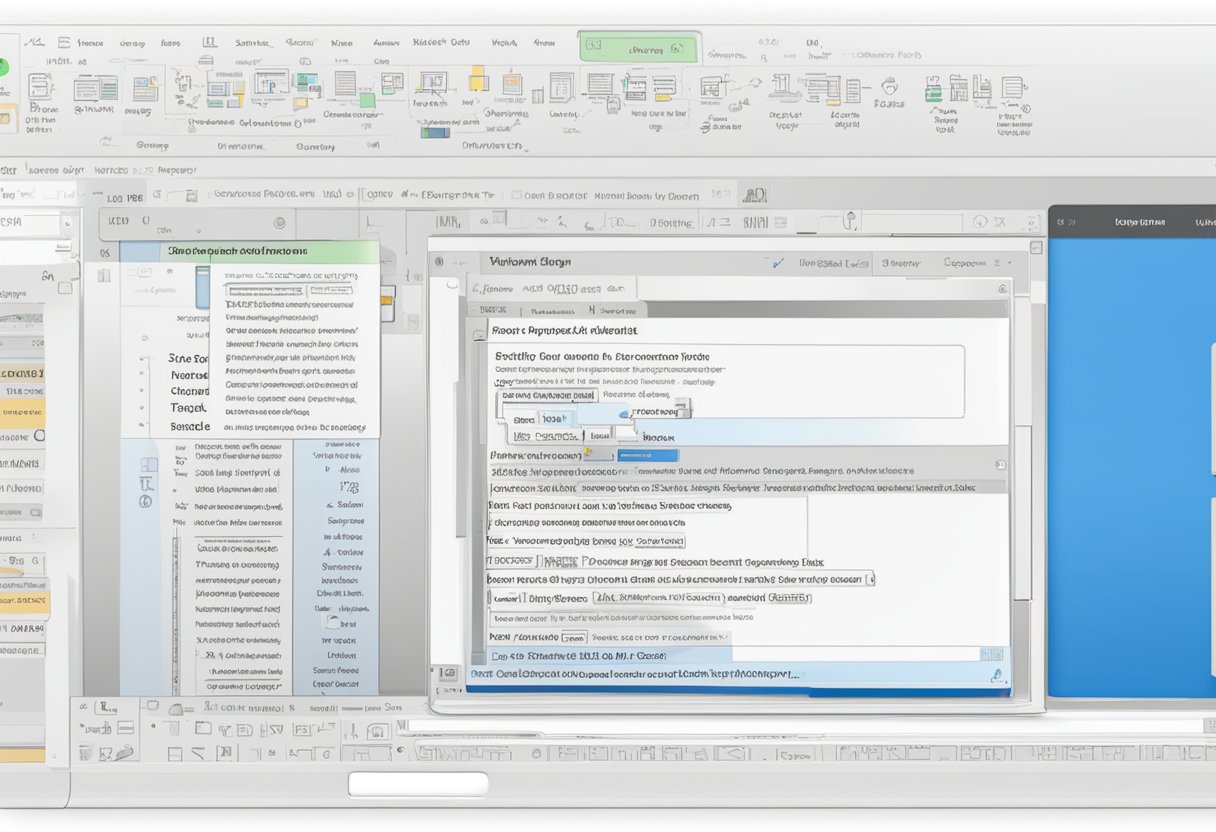Click the pen icon beside the dialog title bar
1216x832 pixels.
[777, 263]
